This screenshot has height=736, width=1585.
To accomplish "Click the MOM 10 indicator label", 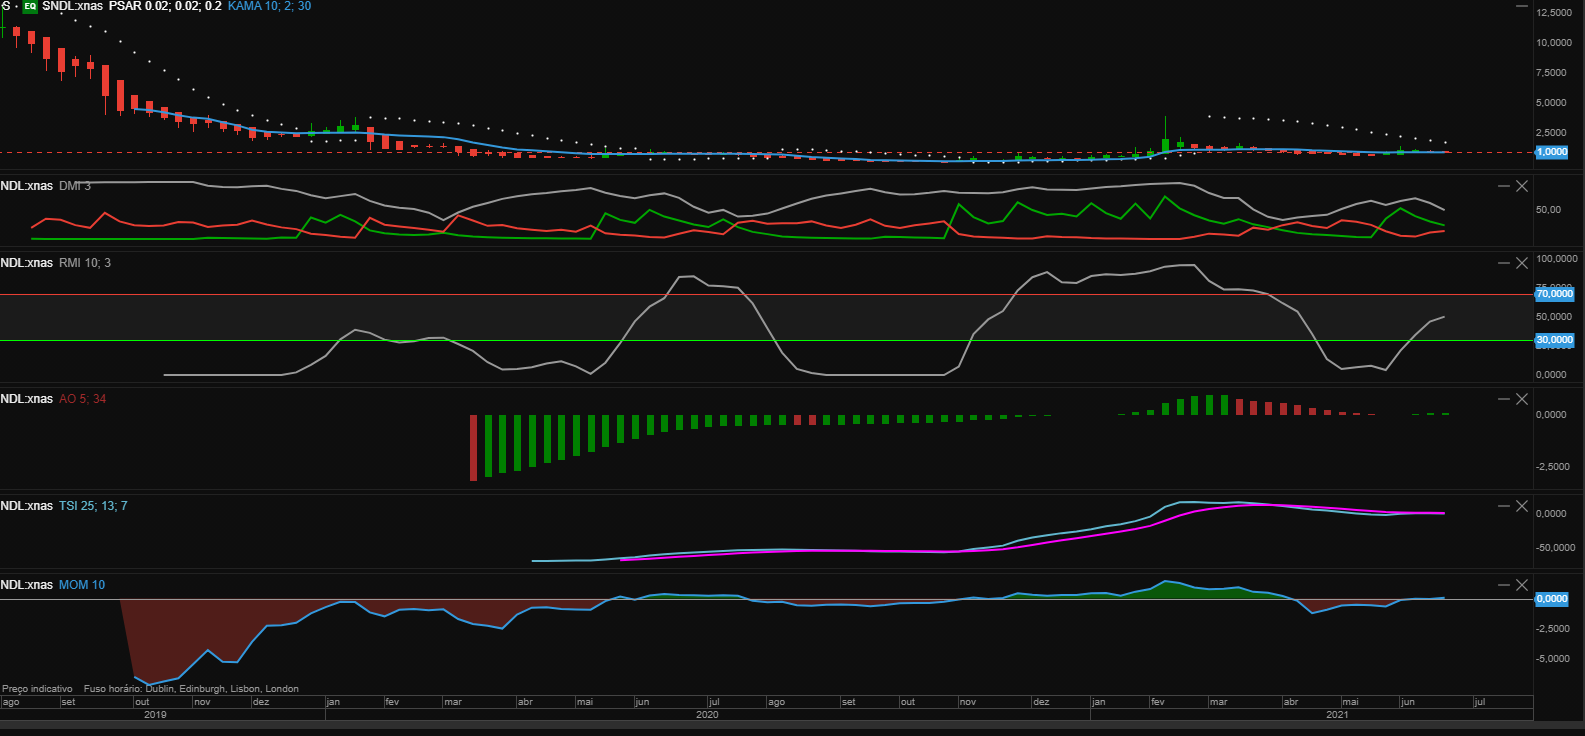I will coord(81,585).
